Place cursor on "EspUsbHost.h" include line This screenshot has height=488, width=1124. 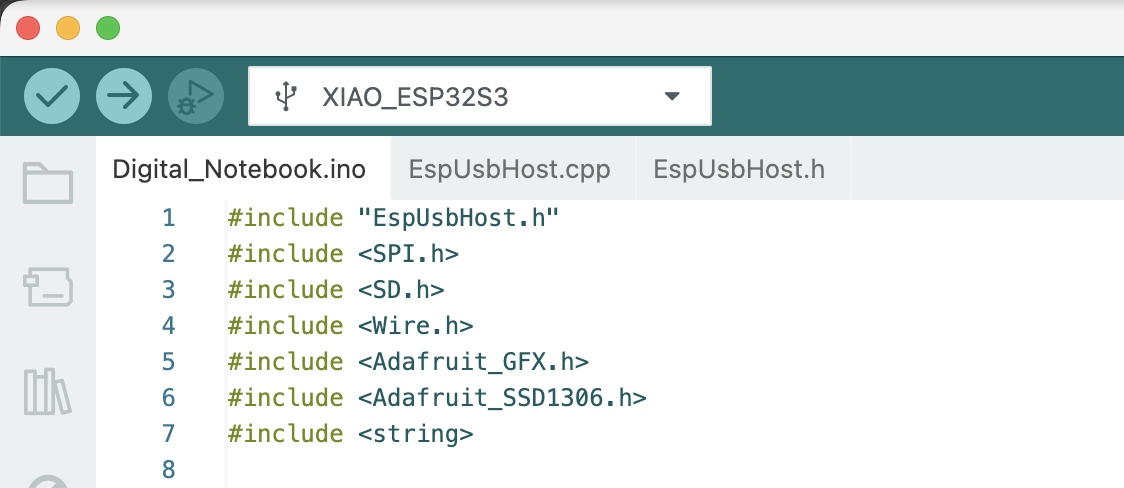tap(392, 218)
